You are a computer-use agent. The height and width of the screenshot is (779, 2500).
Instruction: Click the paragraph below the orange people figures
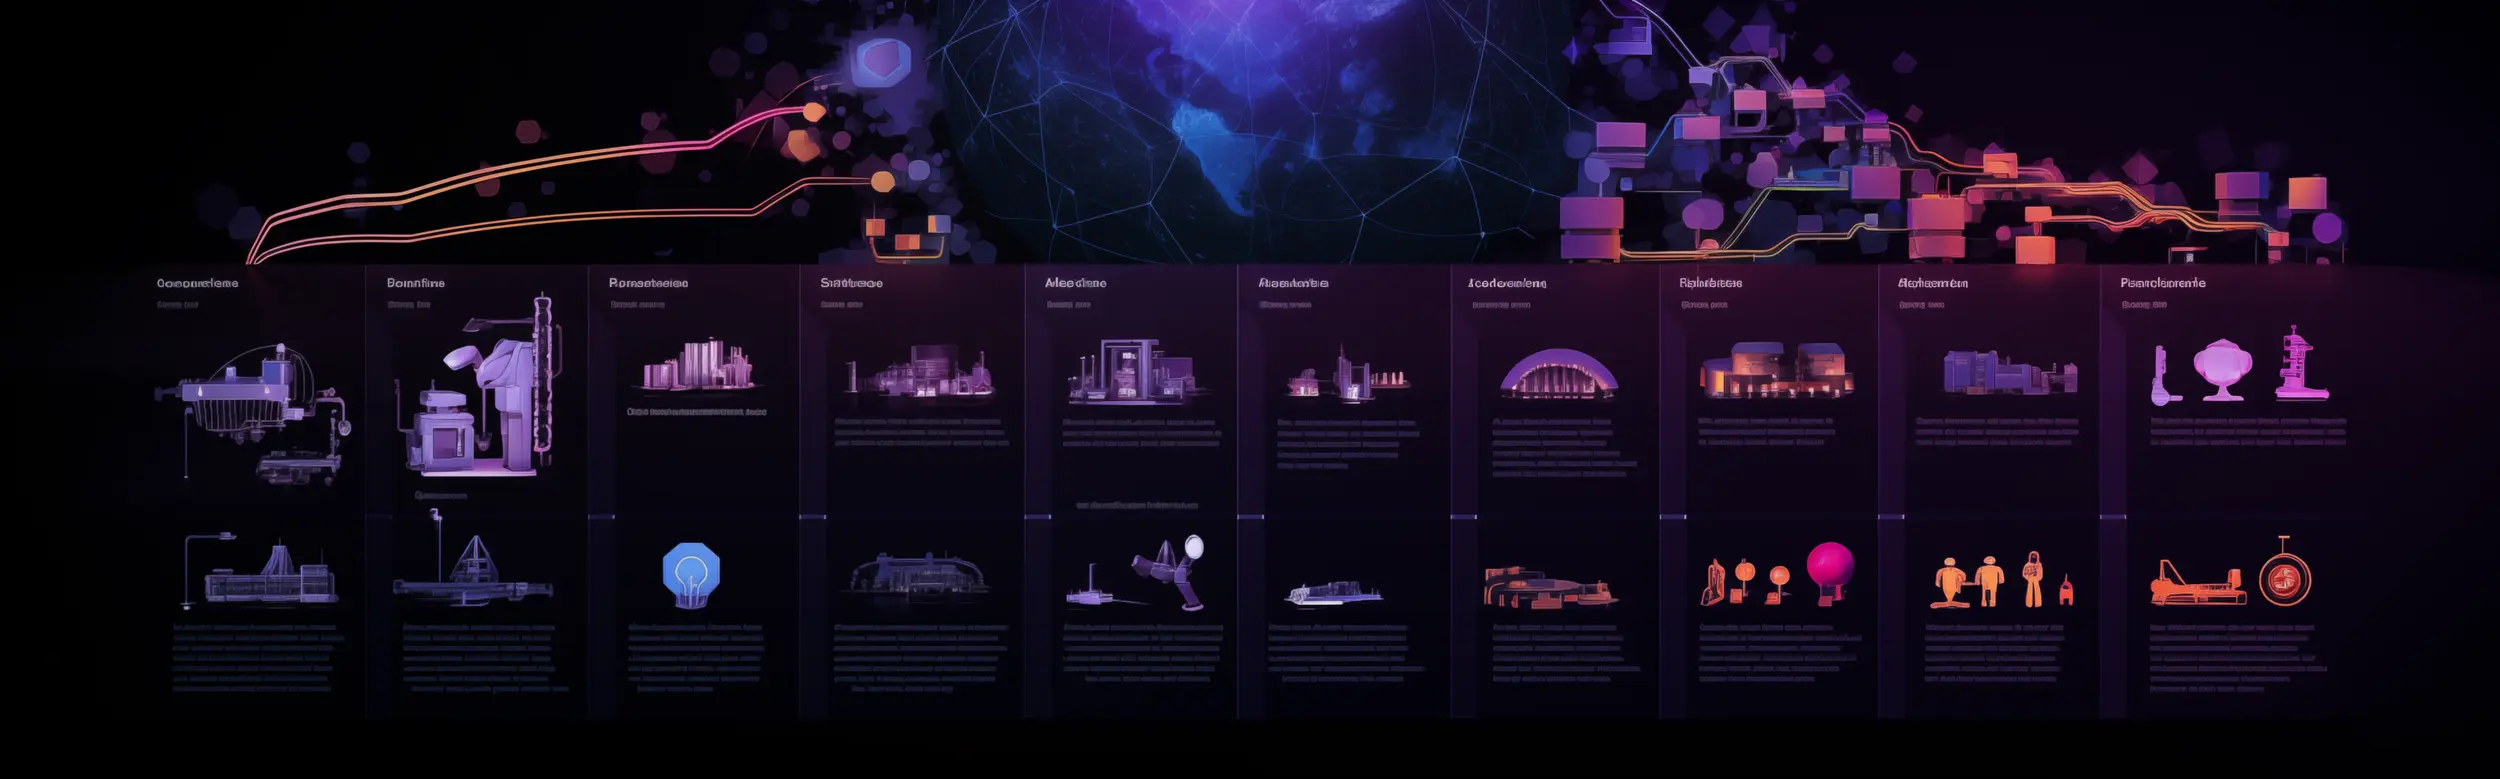pyautogui.click(x=1994, y=653)
